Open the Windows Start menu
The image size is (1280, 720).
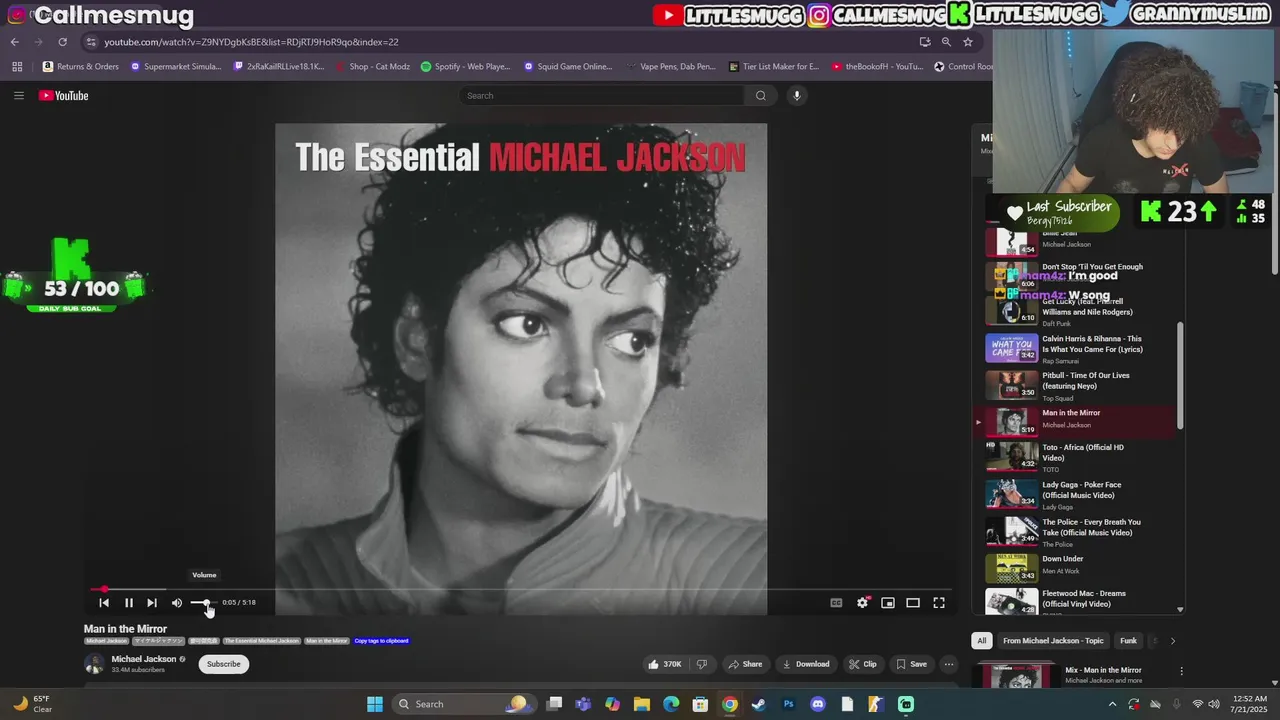coord(374,704)
